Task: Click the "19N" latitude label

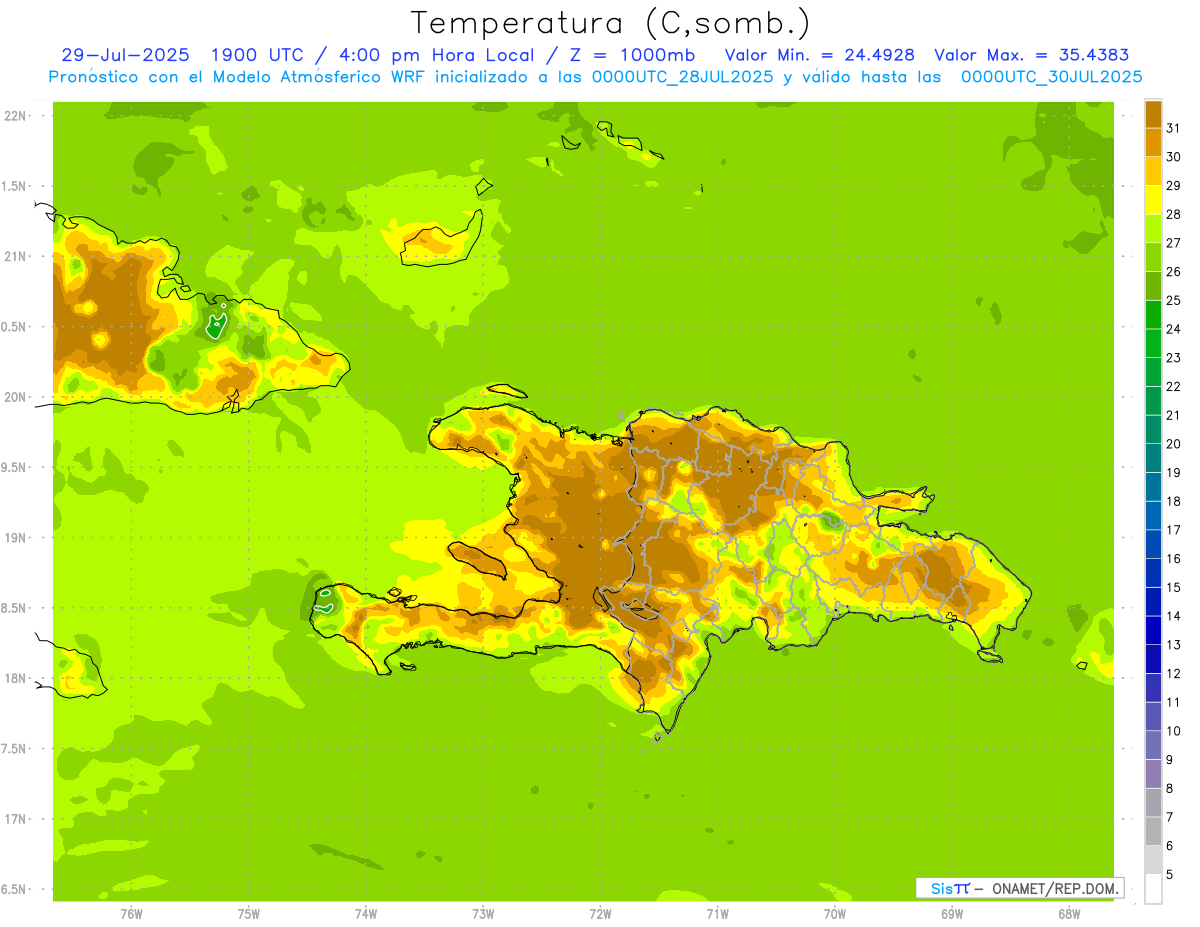Action: tap(16, 537)
